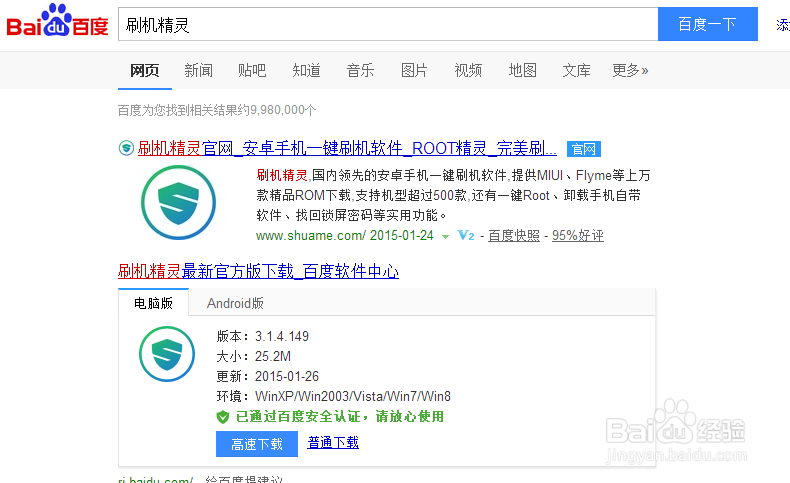Switch to the 音乐 tab

pos(360,71)
